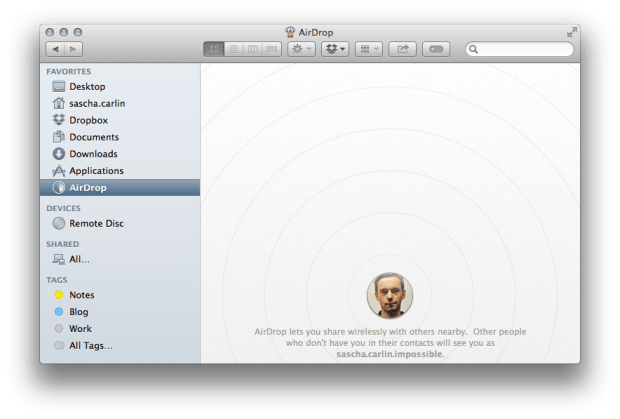Go back with the left arrow
The height and width of the screenshot is (419, 620).
55,49
